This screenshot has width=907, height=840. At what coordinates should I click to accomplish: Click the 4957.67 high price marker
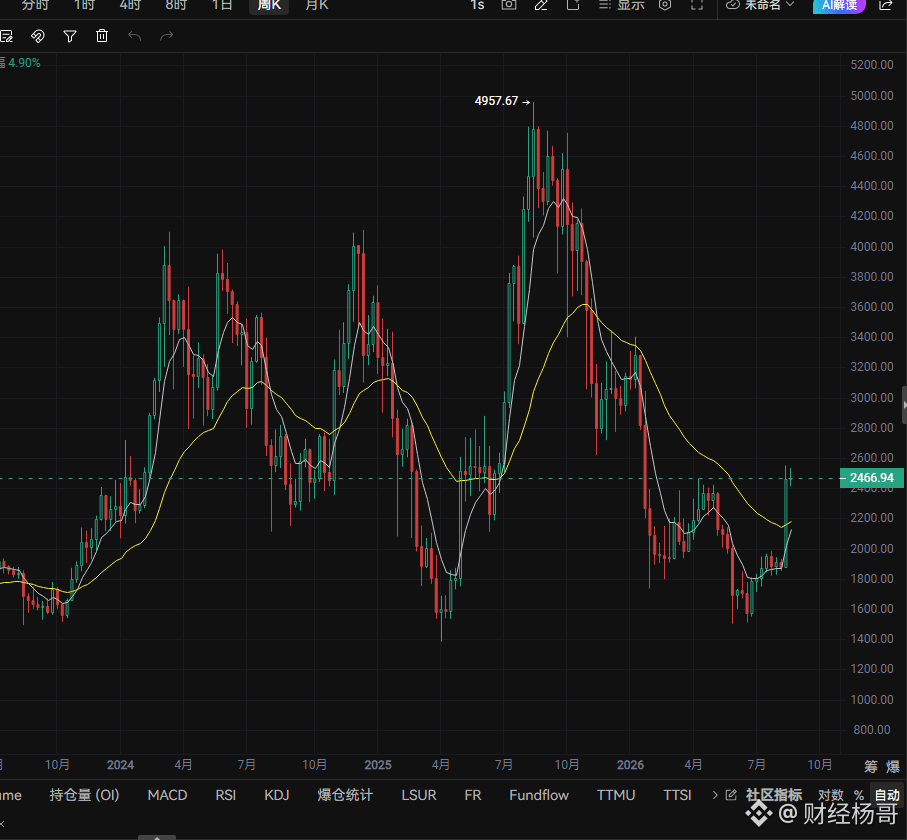pos(496,101)
